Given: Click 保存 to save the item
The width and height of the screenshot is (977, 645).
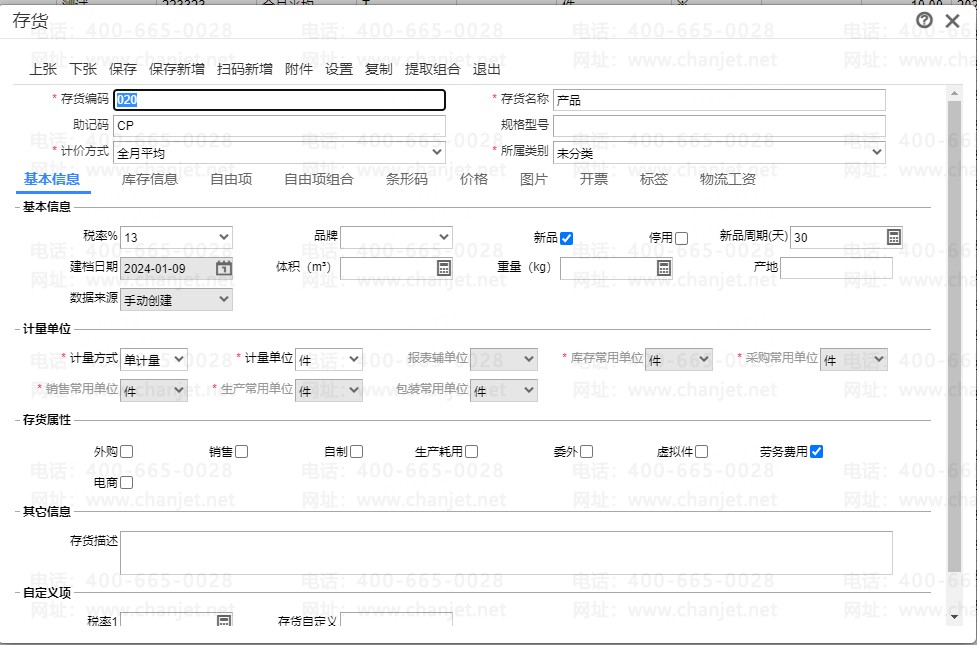Looking at the screenshot, I should [x=123, y=69].
